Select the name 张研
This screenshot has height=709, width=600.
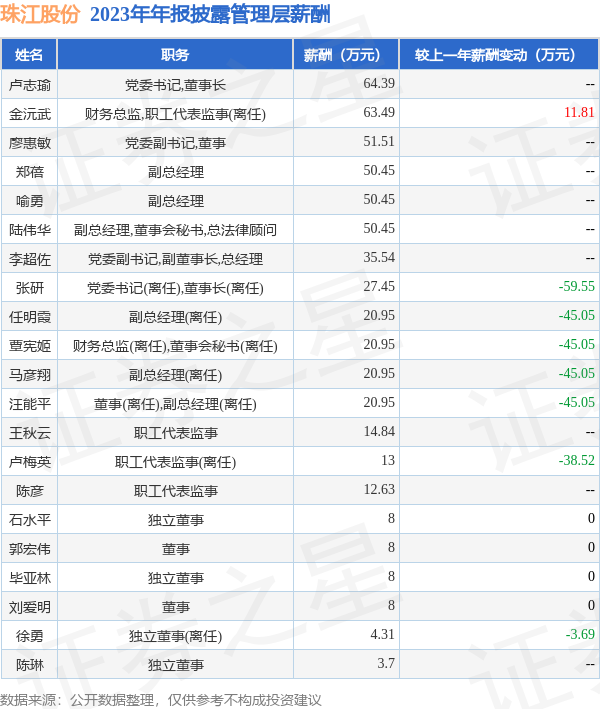30,288
